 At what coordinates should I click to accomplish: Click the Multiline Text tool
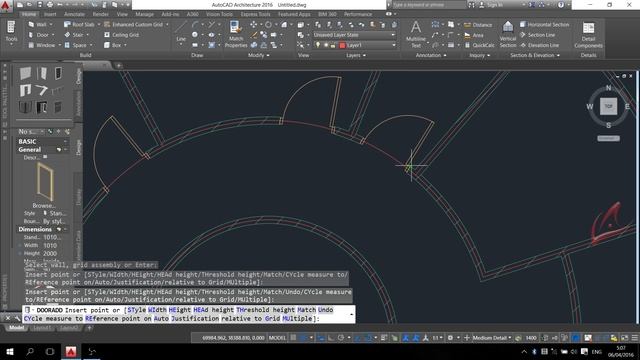click(x=416, y=34)
